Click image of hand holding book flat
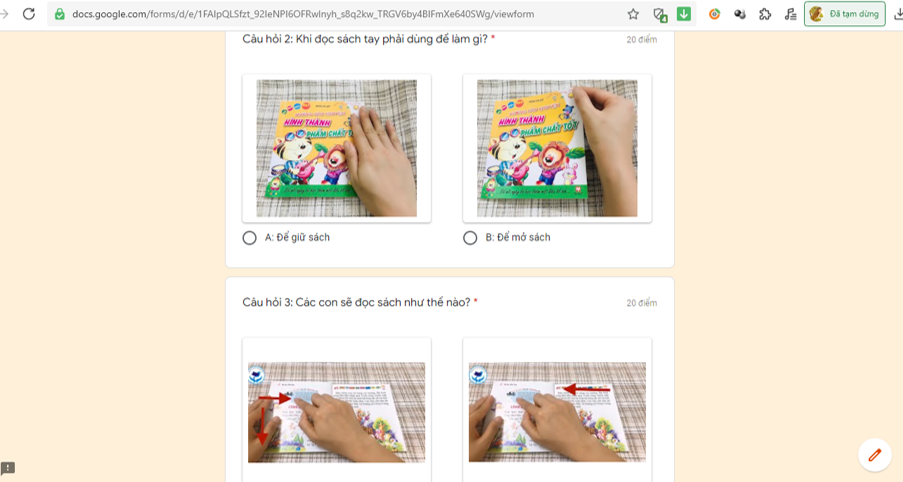This screenshot has width=903, height=482. [x=336, y=148]
